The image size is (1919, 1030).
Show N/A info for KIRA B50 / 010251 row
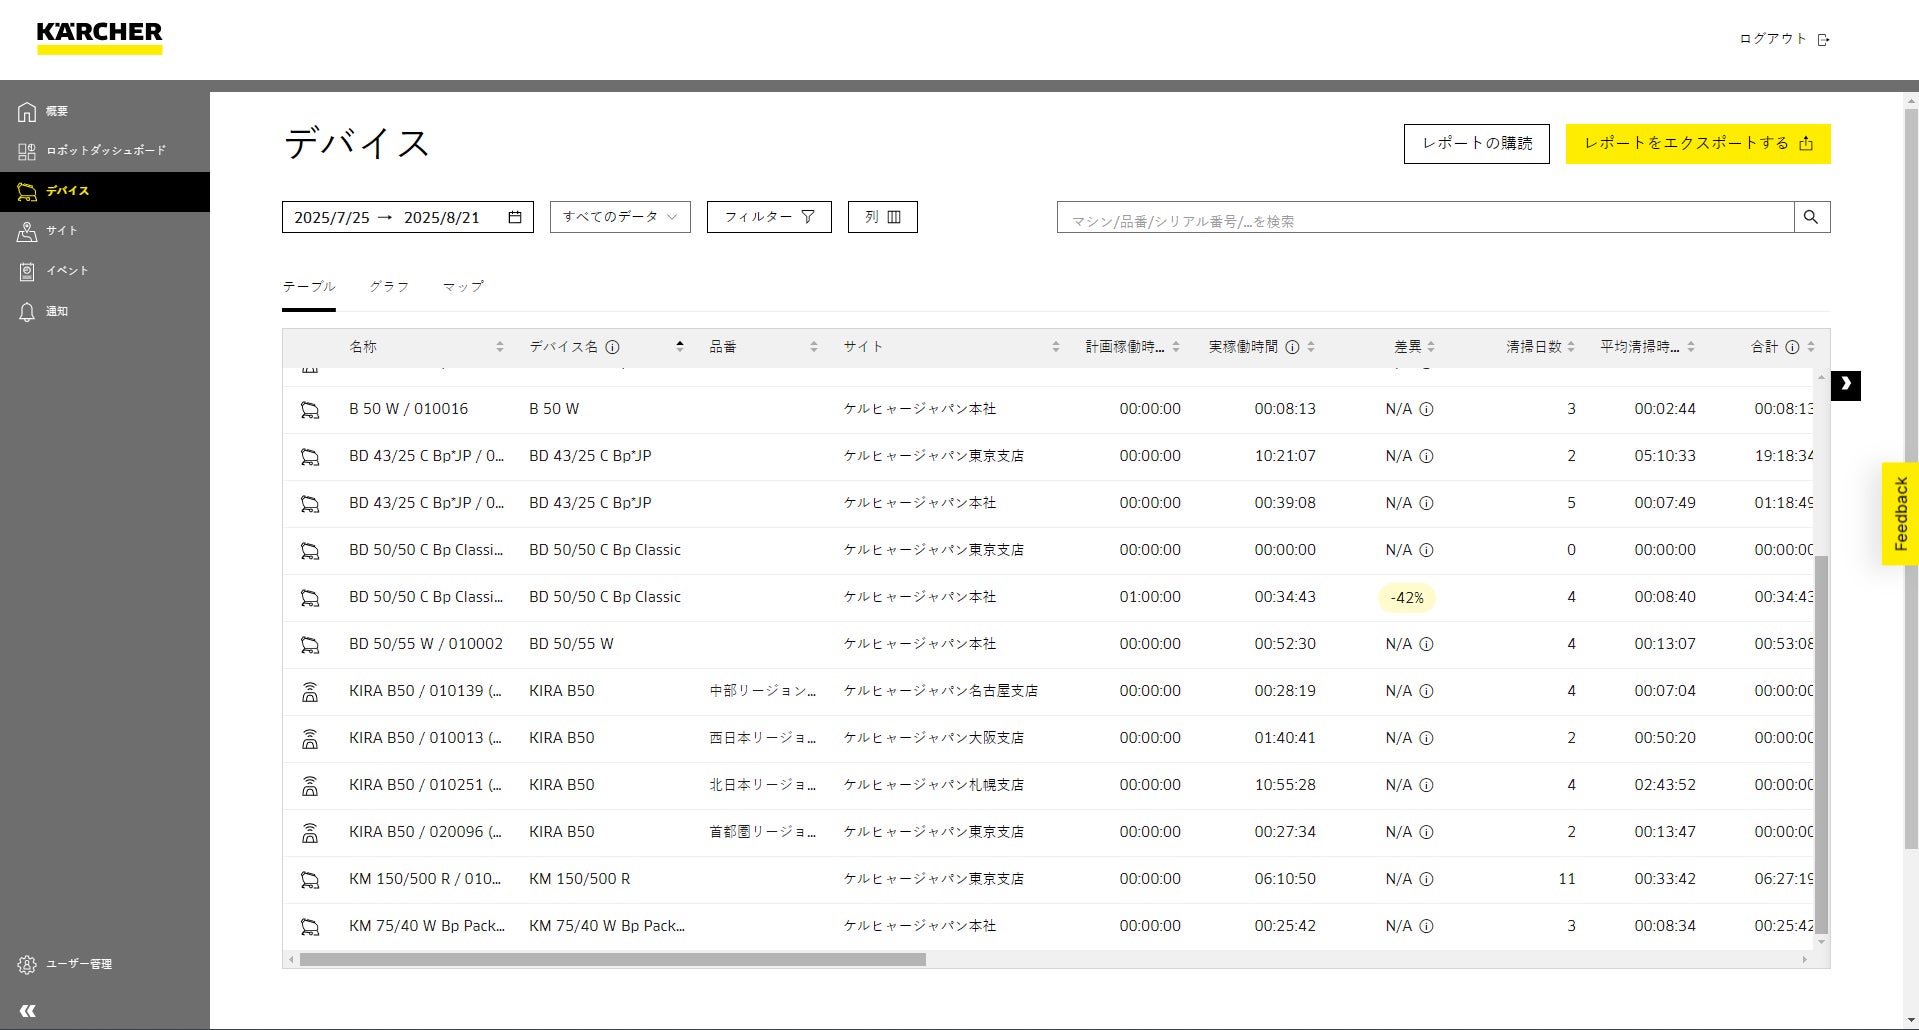pyautogui.click(x=1427, y=785)
